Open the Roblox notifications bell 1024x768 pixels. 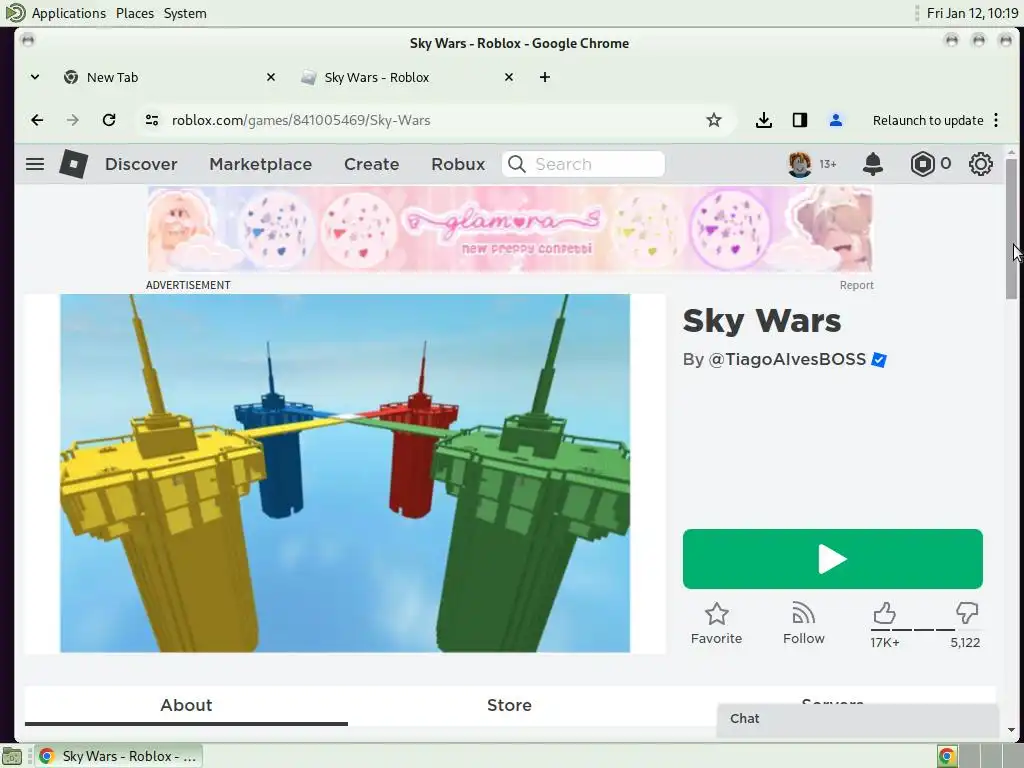[872, 164]
